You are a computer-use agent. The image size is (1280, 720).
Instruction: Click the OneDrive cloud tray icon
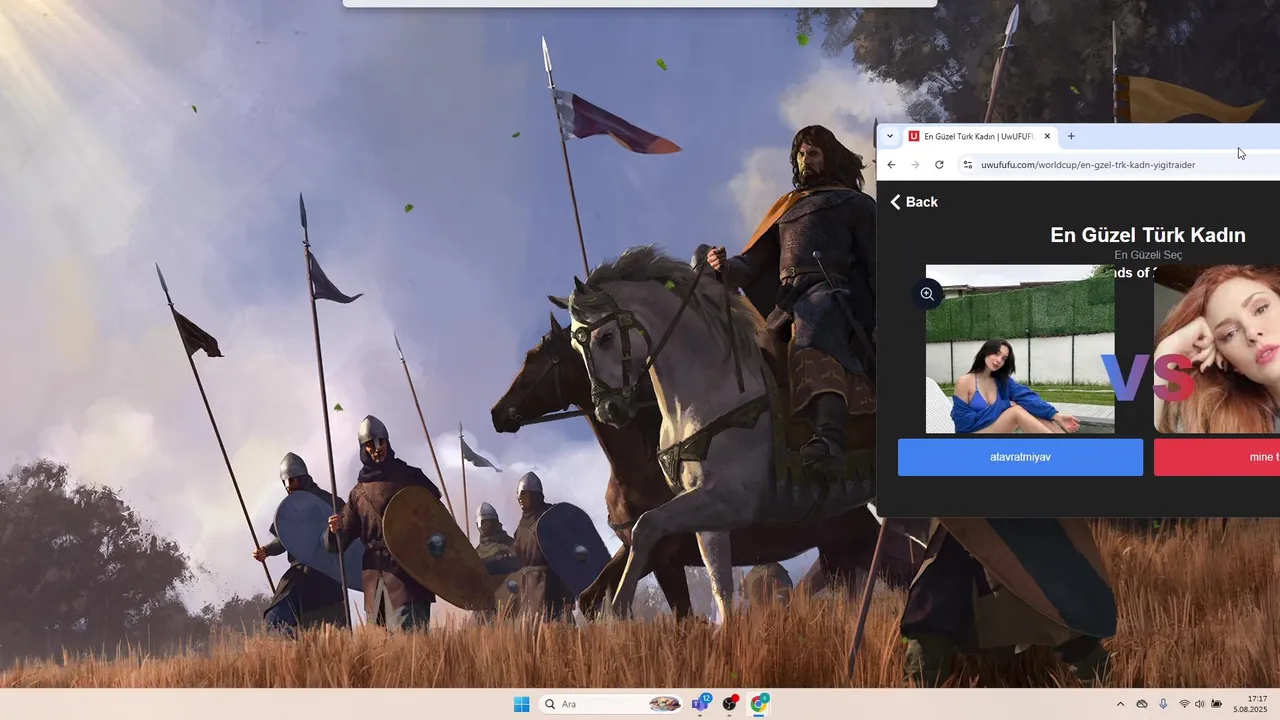(x=1142, y=704)
